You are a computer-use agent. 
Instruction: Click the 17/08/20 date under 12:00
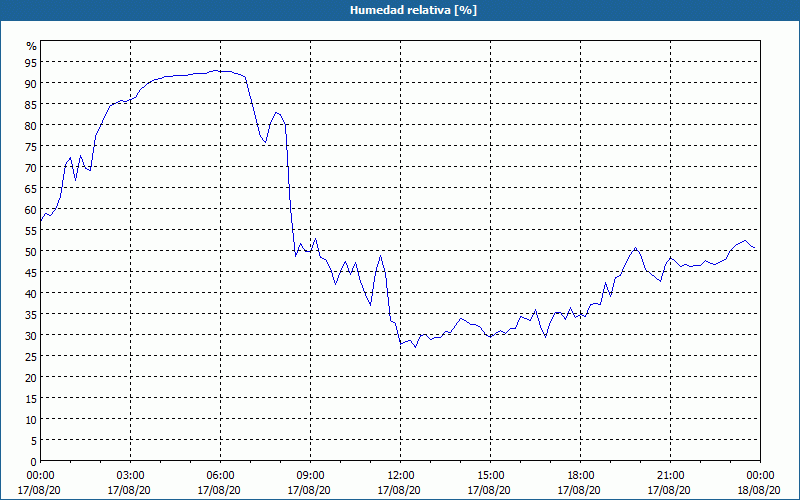399,490
